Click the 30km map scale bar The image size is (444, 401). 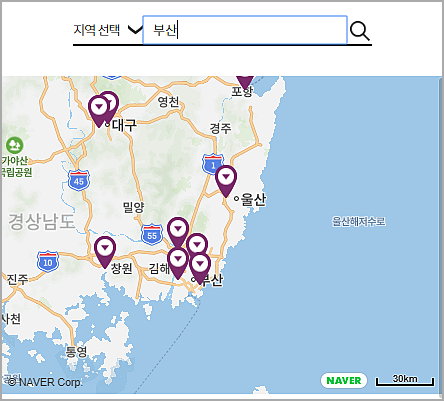405,380
